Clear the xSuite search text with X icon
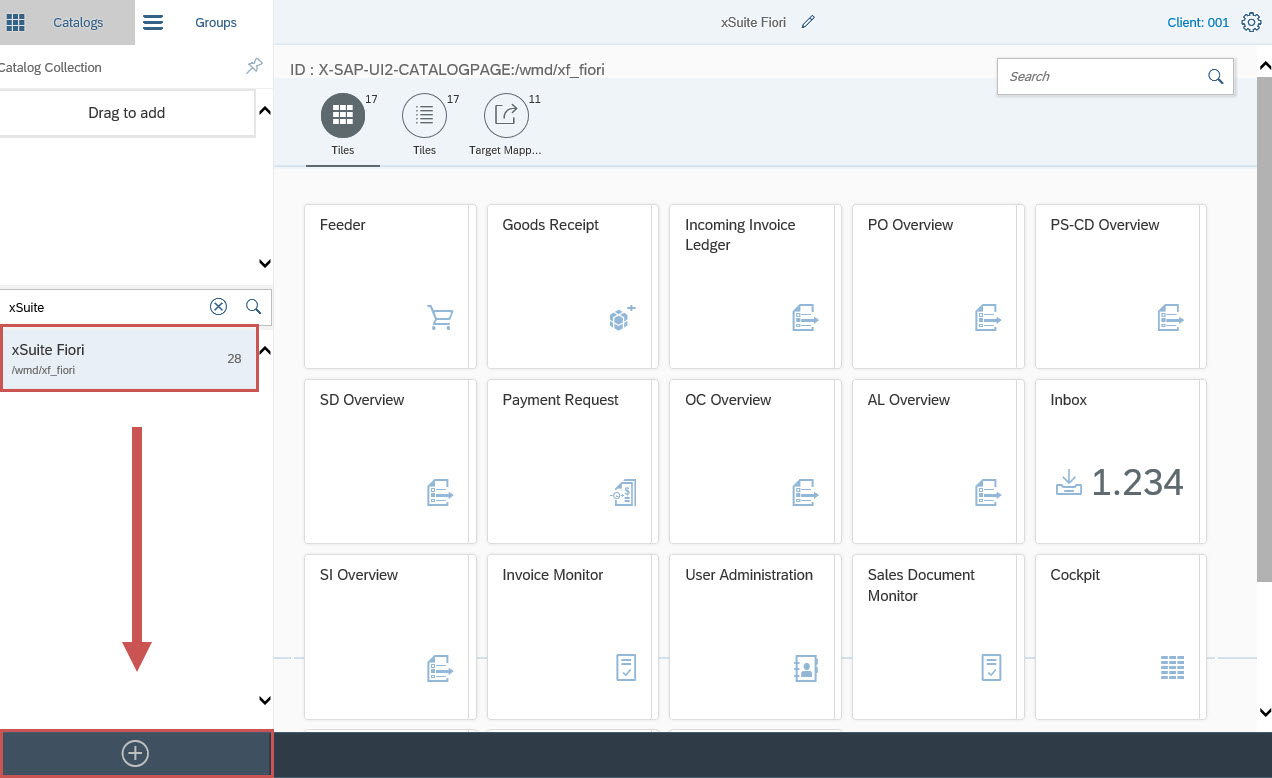This screenshot has height=778, width=1272. [218, 307]
